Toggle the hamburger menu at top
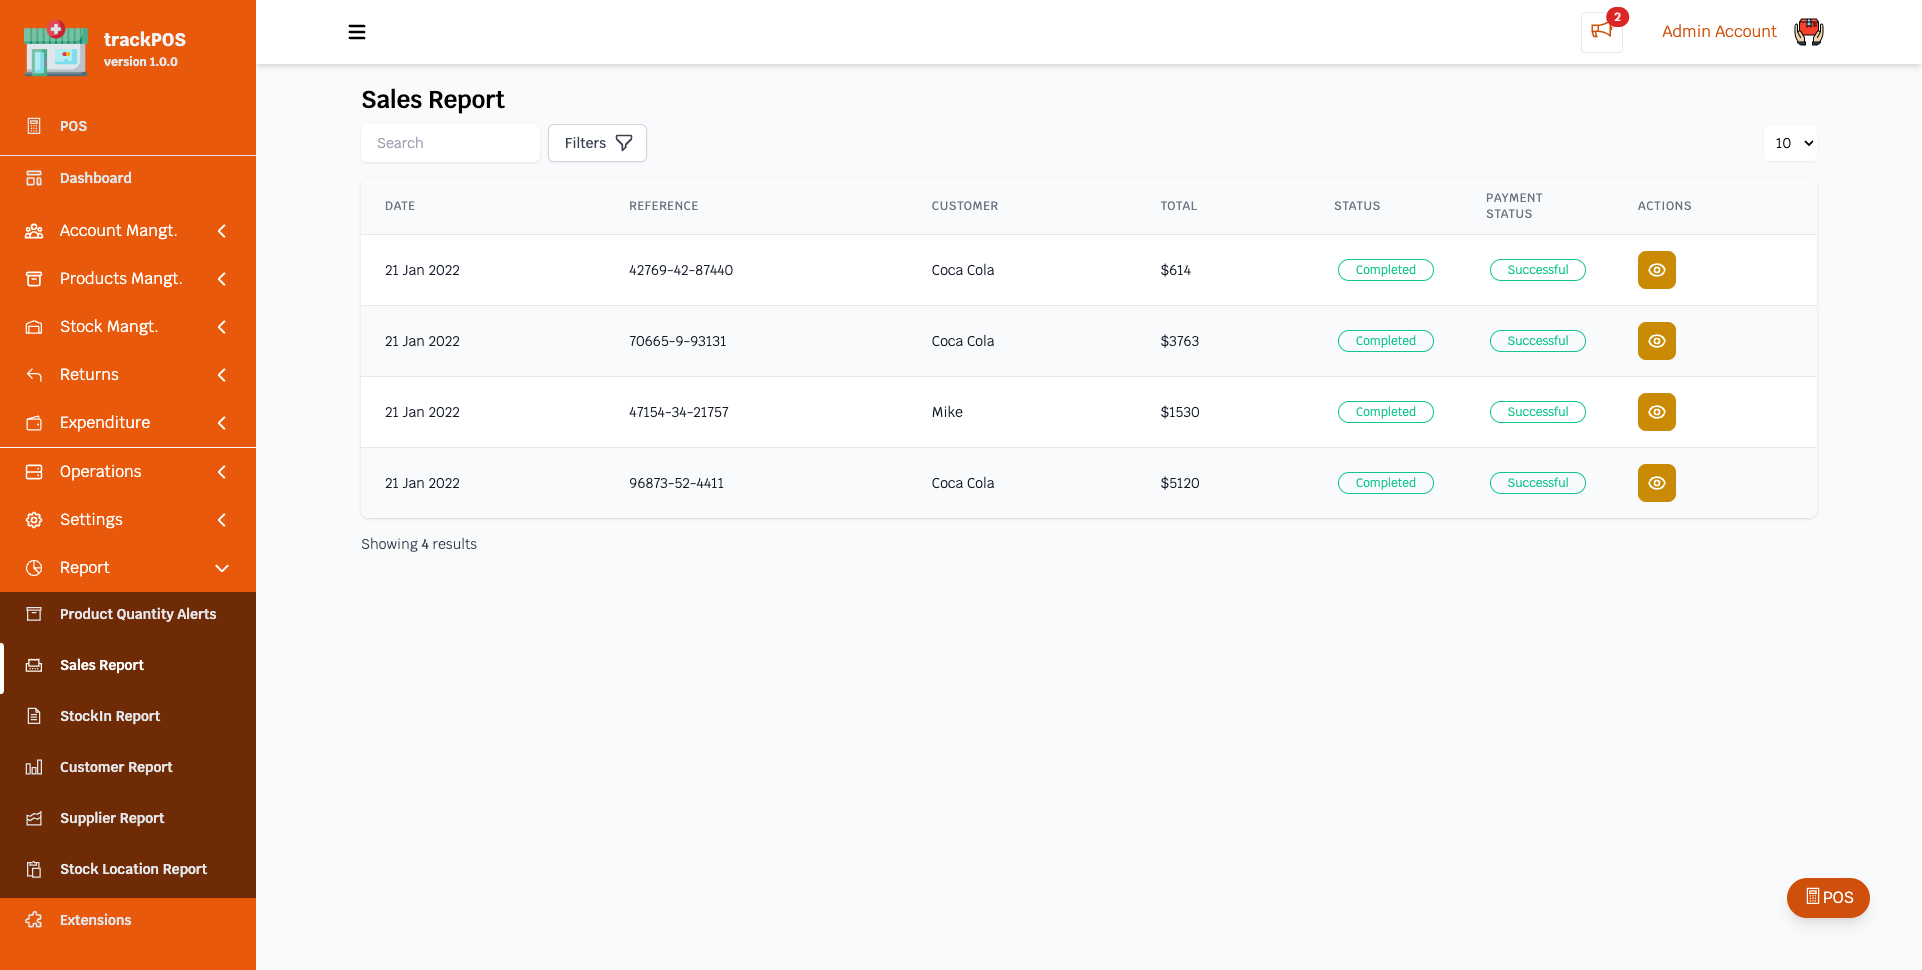The image size is (1922, 970). (357, 32)
